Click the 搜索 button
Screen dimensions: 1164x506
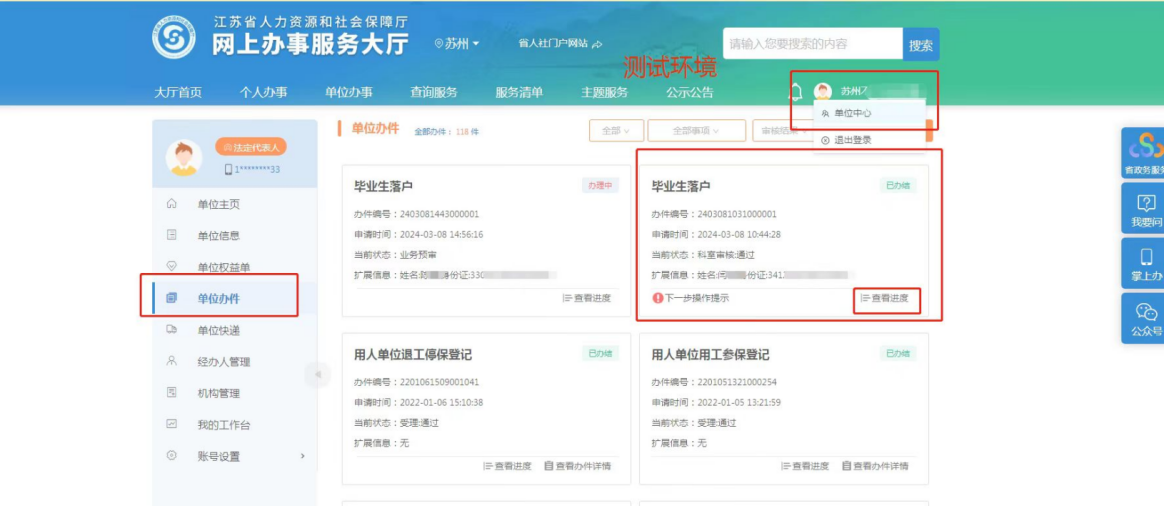pyautogui.click(x=920, y=45)
